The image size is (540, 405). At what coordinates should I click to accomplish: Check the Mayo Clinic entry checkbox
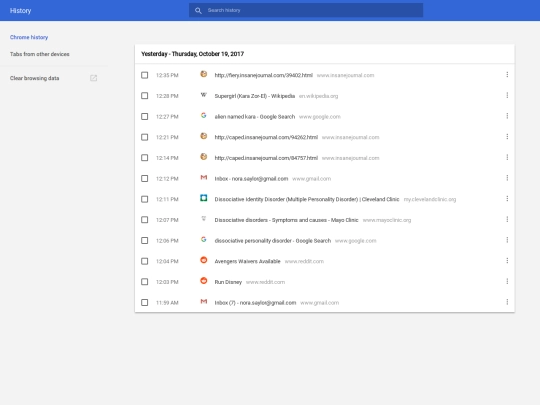click(145, 220)
